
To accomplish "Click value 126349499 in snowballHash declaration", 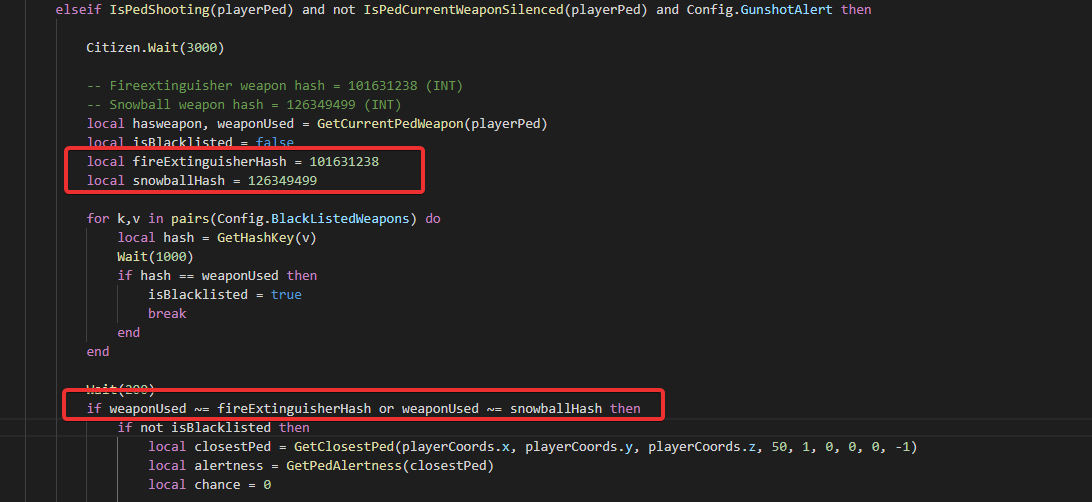I will pyautogui.click(x=282, y=181).
